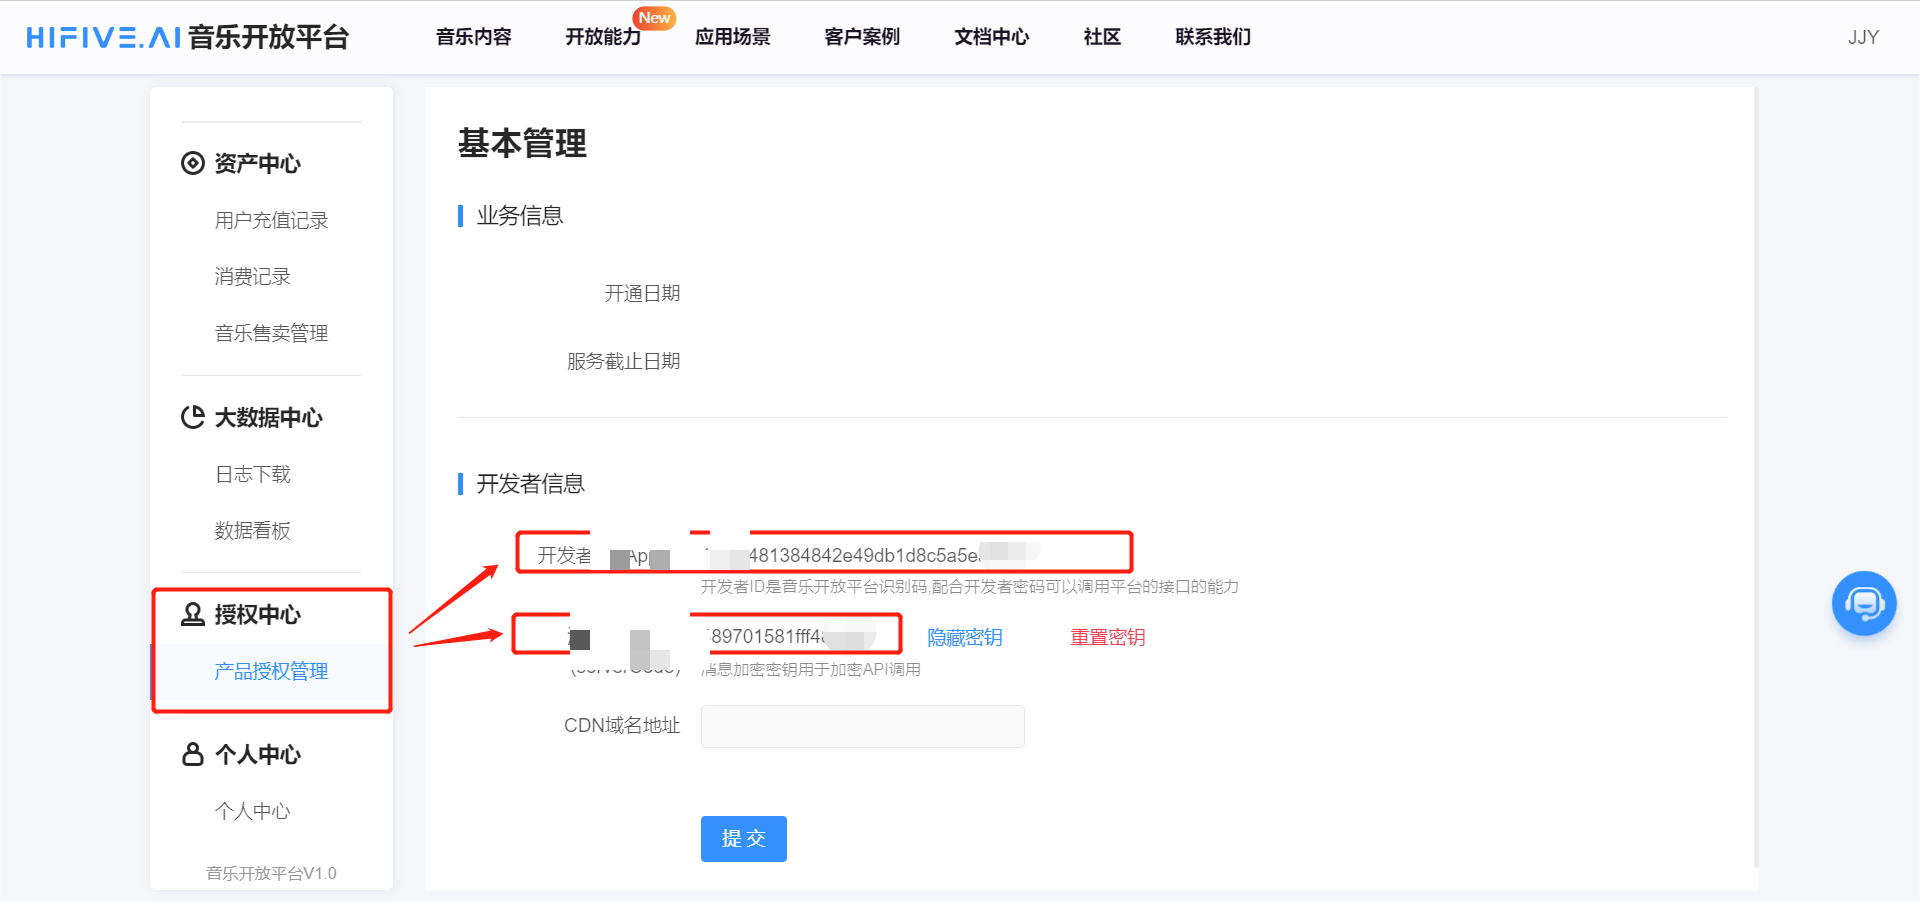Open 客户案例 navigation item
The image size is (1920, 902).
(x=861, y=37)
